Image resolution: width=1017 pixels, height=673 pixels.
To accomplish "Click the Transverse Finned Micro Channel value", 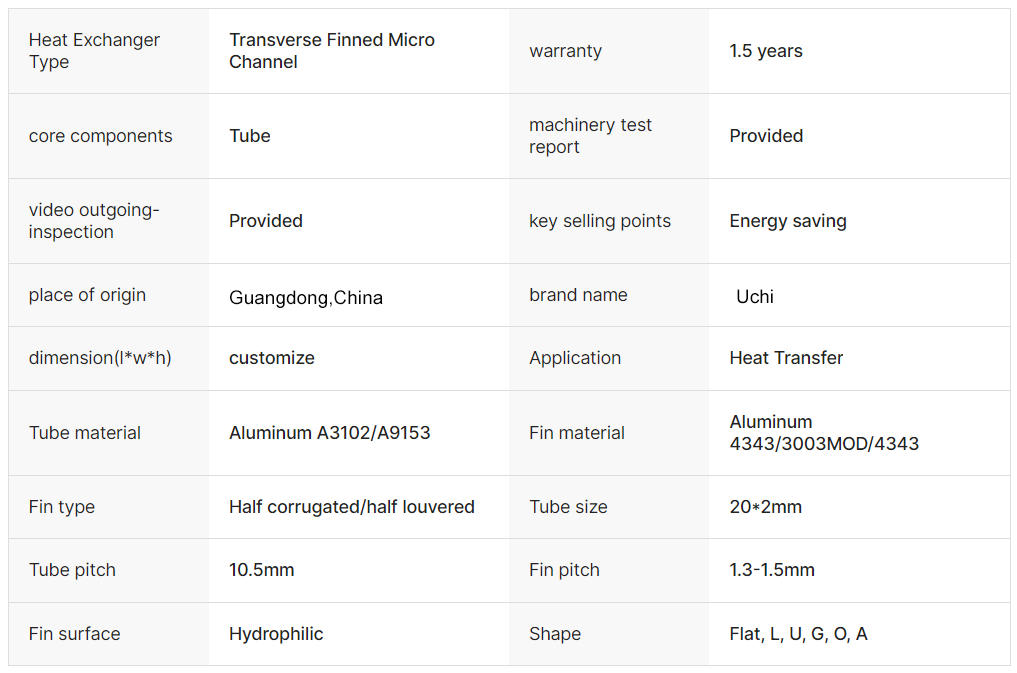I will [x=331, y=51].
